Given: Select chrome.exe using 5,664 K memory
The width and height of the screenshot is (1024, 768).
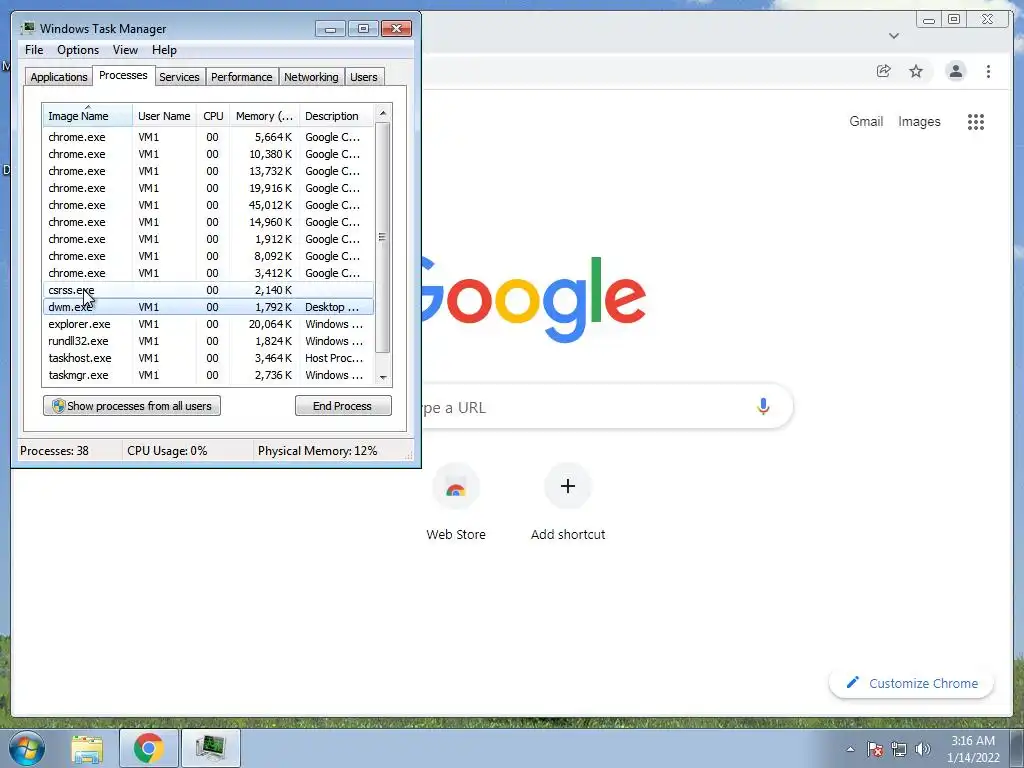Looking at the screenshot, I should pos(209,137).
